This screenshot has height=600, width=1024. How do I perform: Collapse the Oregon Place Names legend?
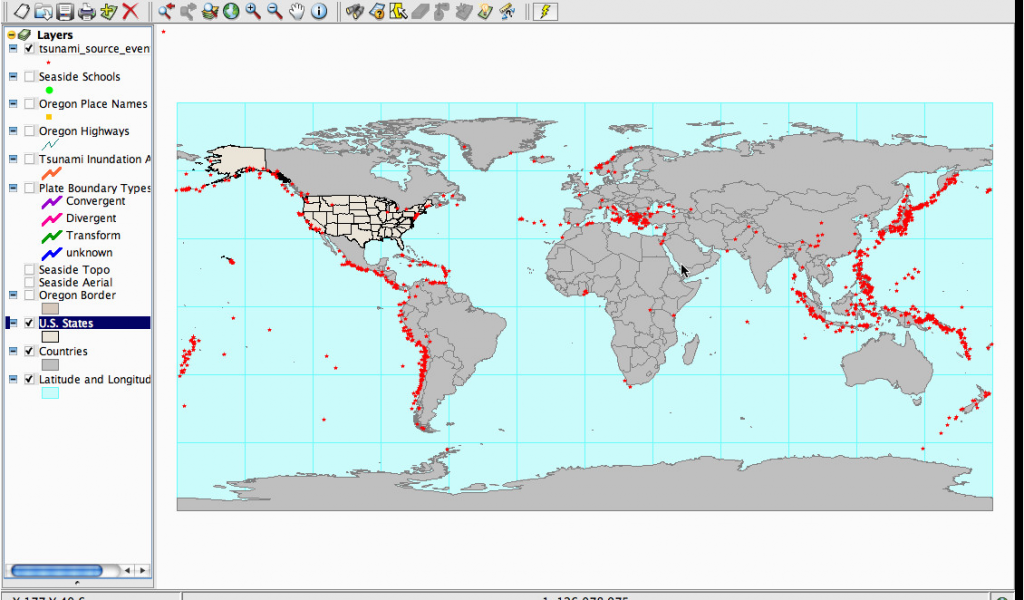[x=13, y=104]
